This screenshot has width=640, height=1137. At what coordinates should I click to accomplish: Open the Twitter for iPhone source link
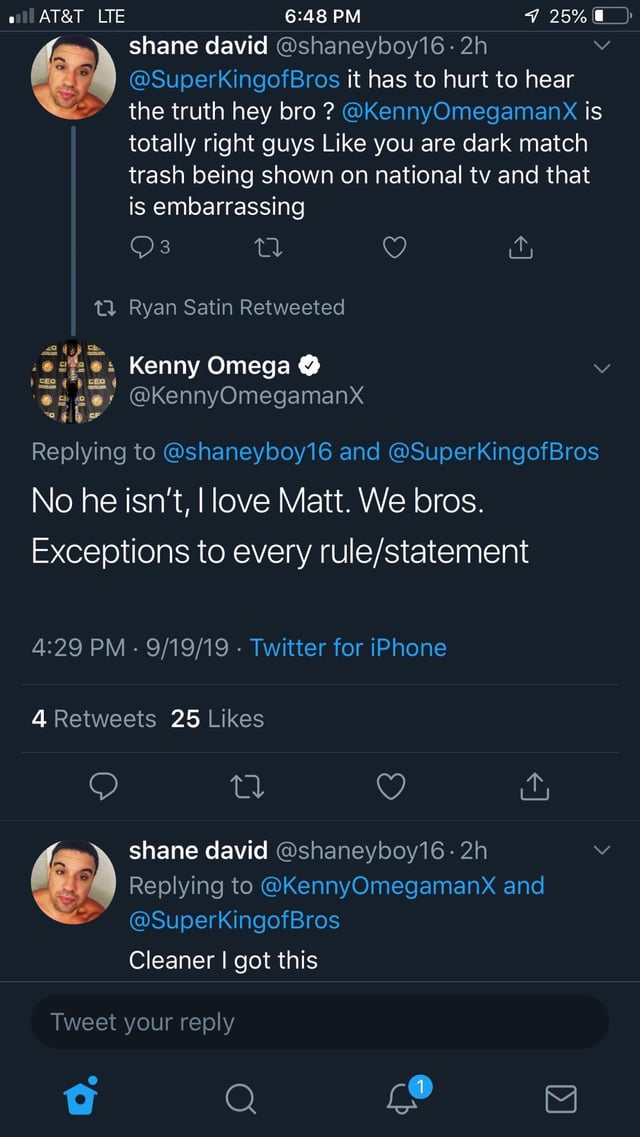click(348, 647)
